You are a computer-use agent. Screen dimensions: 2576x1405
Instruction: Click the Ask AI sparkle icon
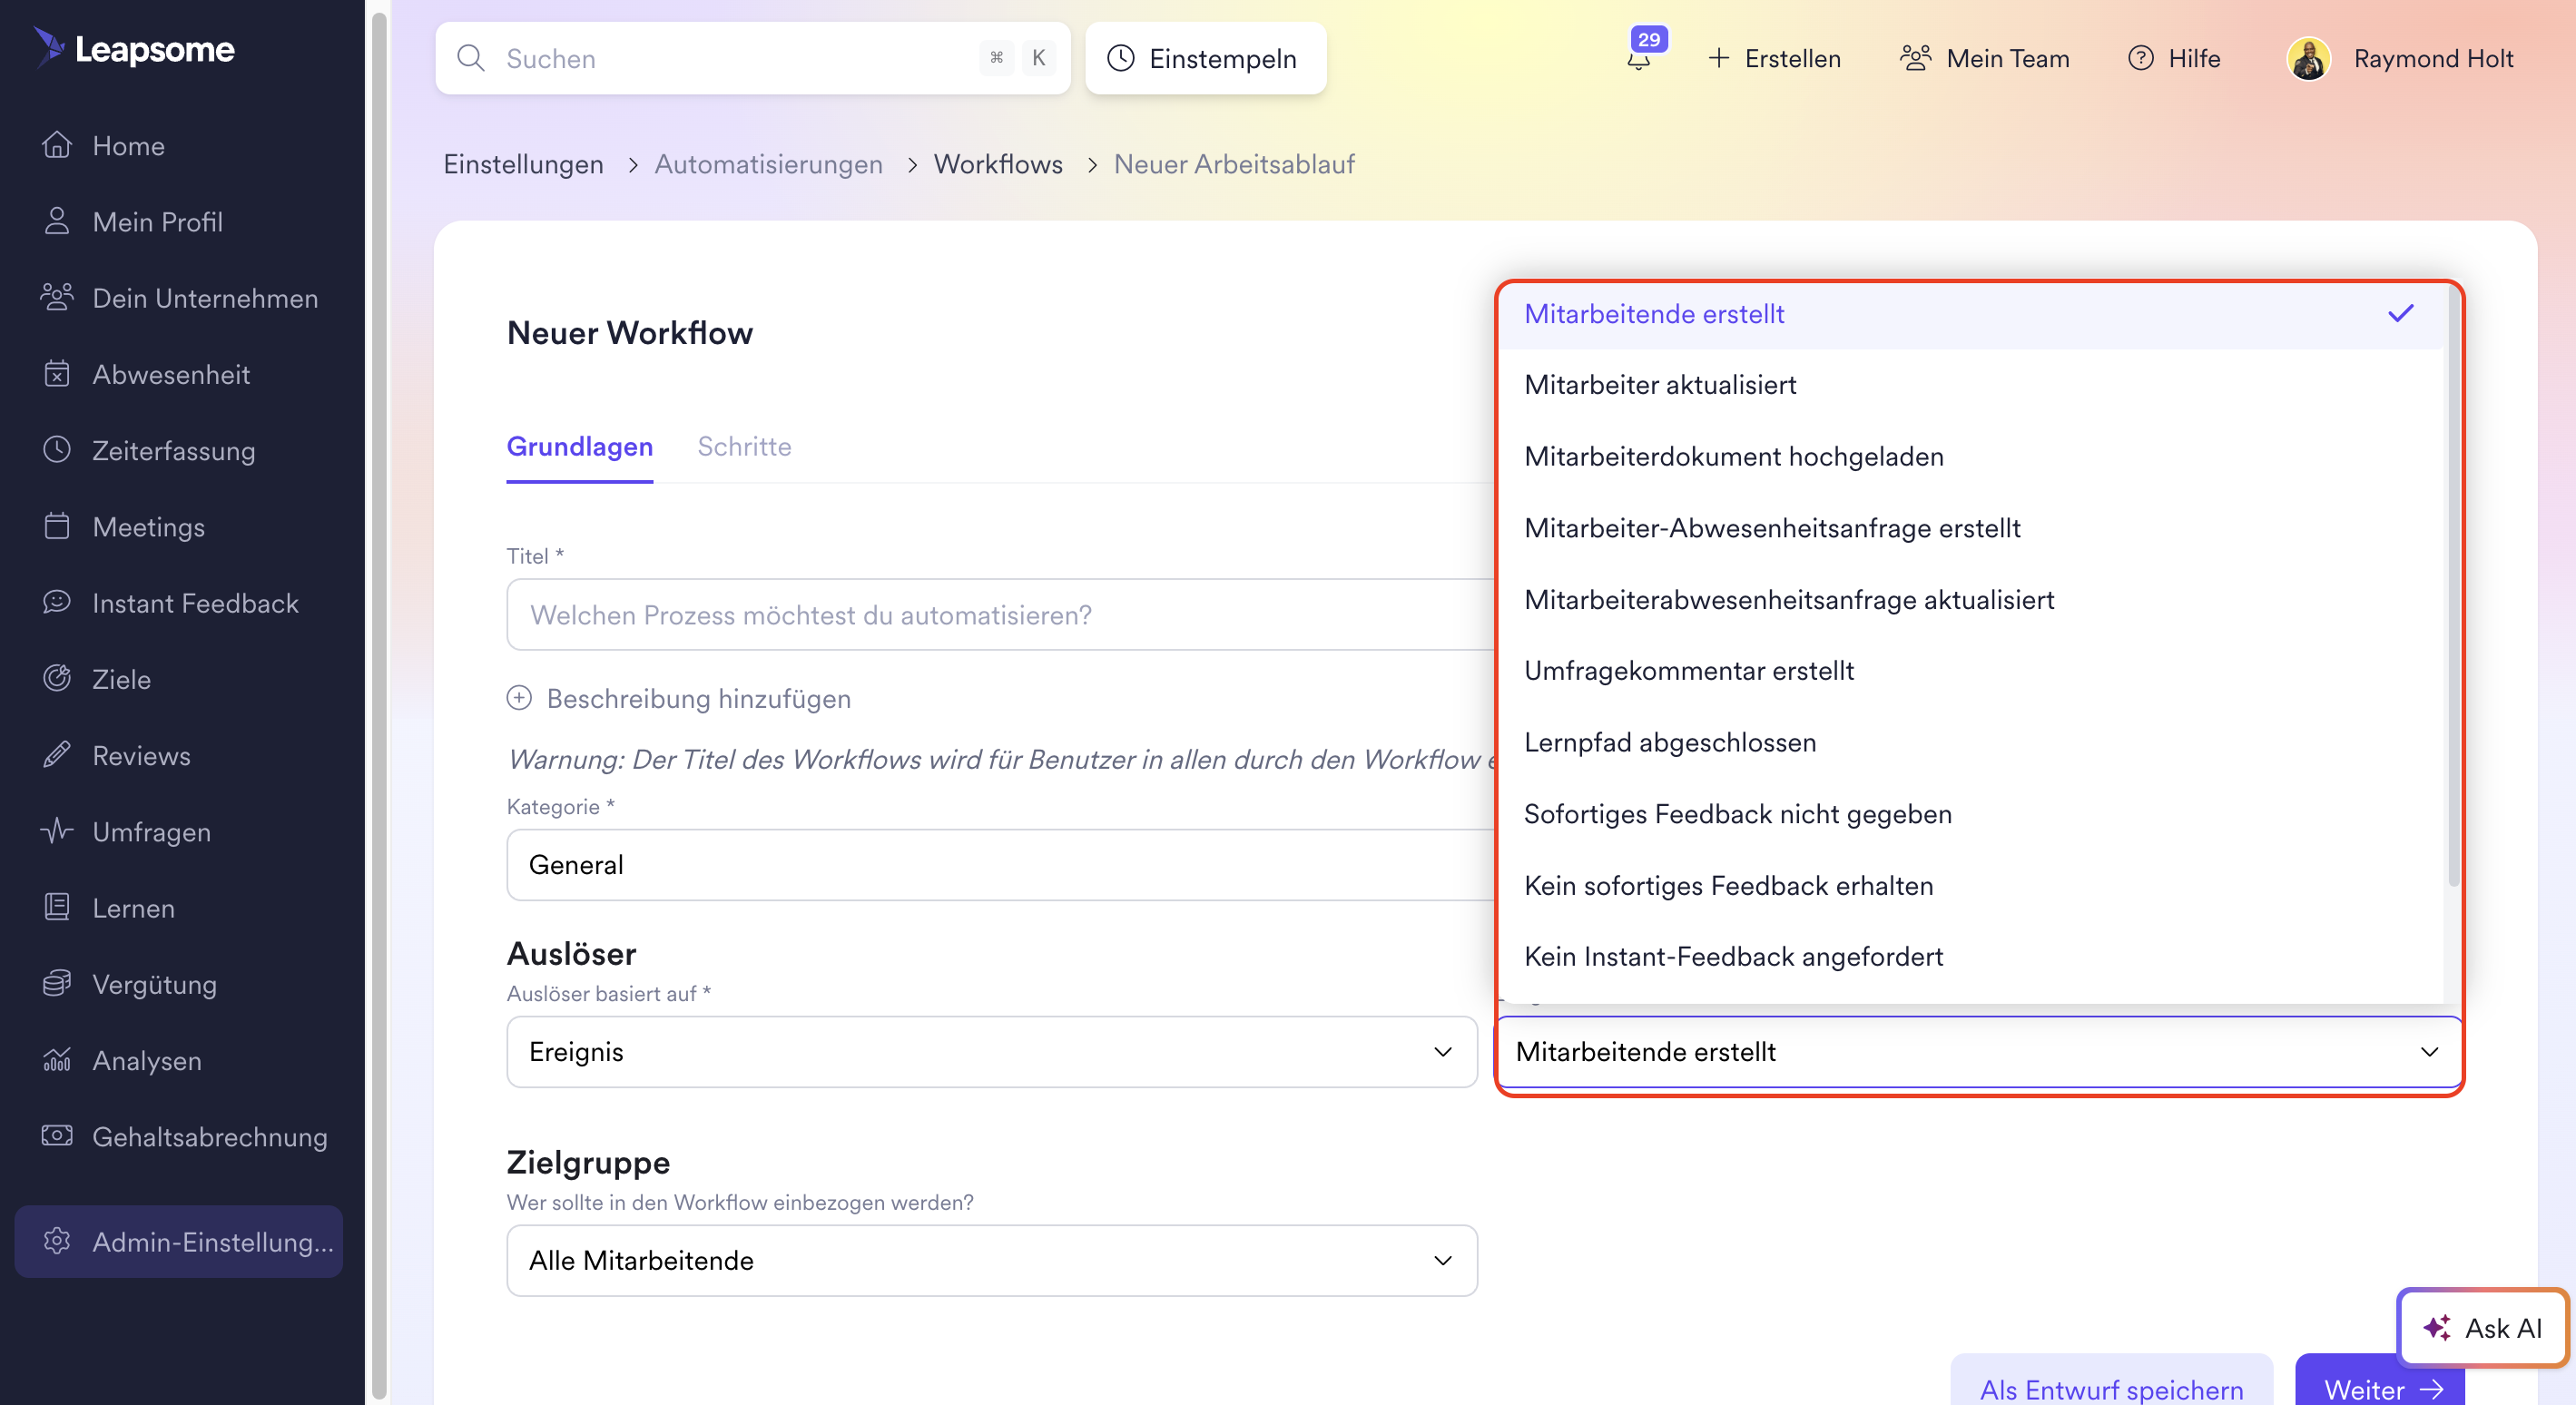[x=2436, y=1328]
